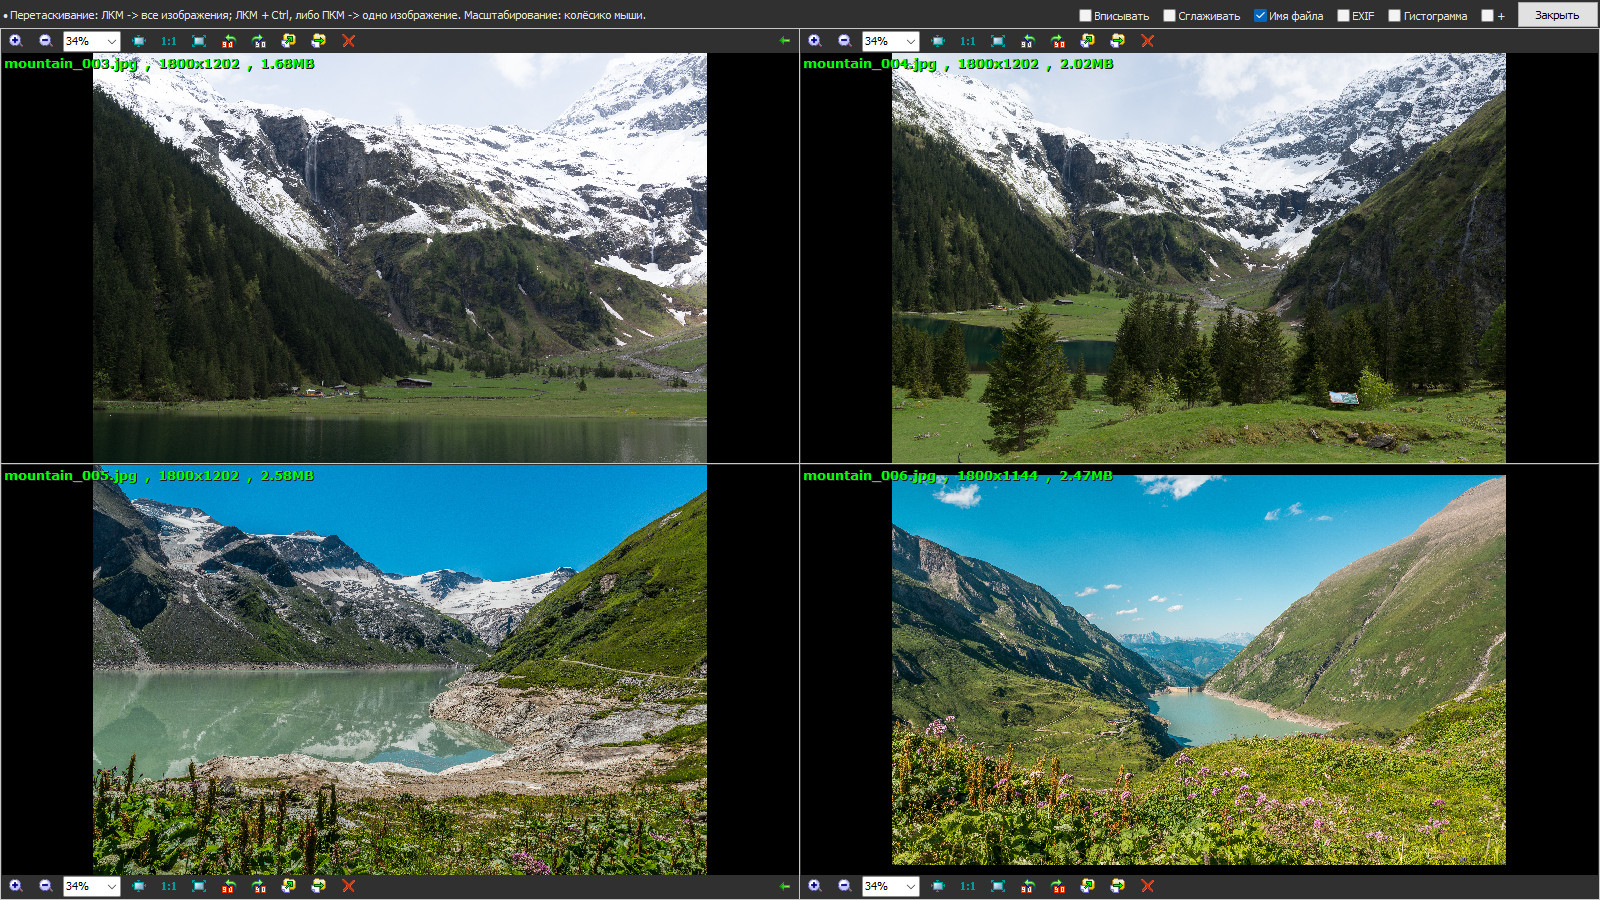Click the 1:1 actual size icon

(x=166, y=41)
